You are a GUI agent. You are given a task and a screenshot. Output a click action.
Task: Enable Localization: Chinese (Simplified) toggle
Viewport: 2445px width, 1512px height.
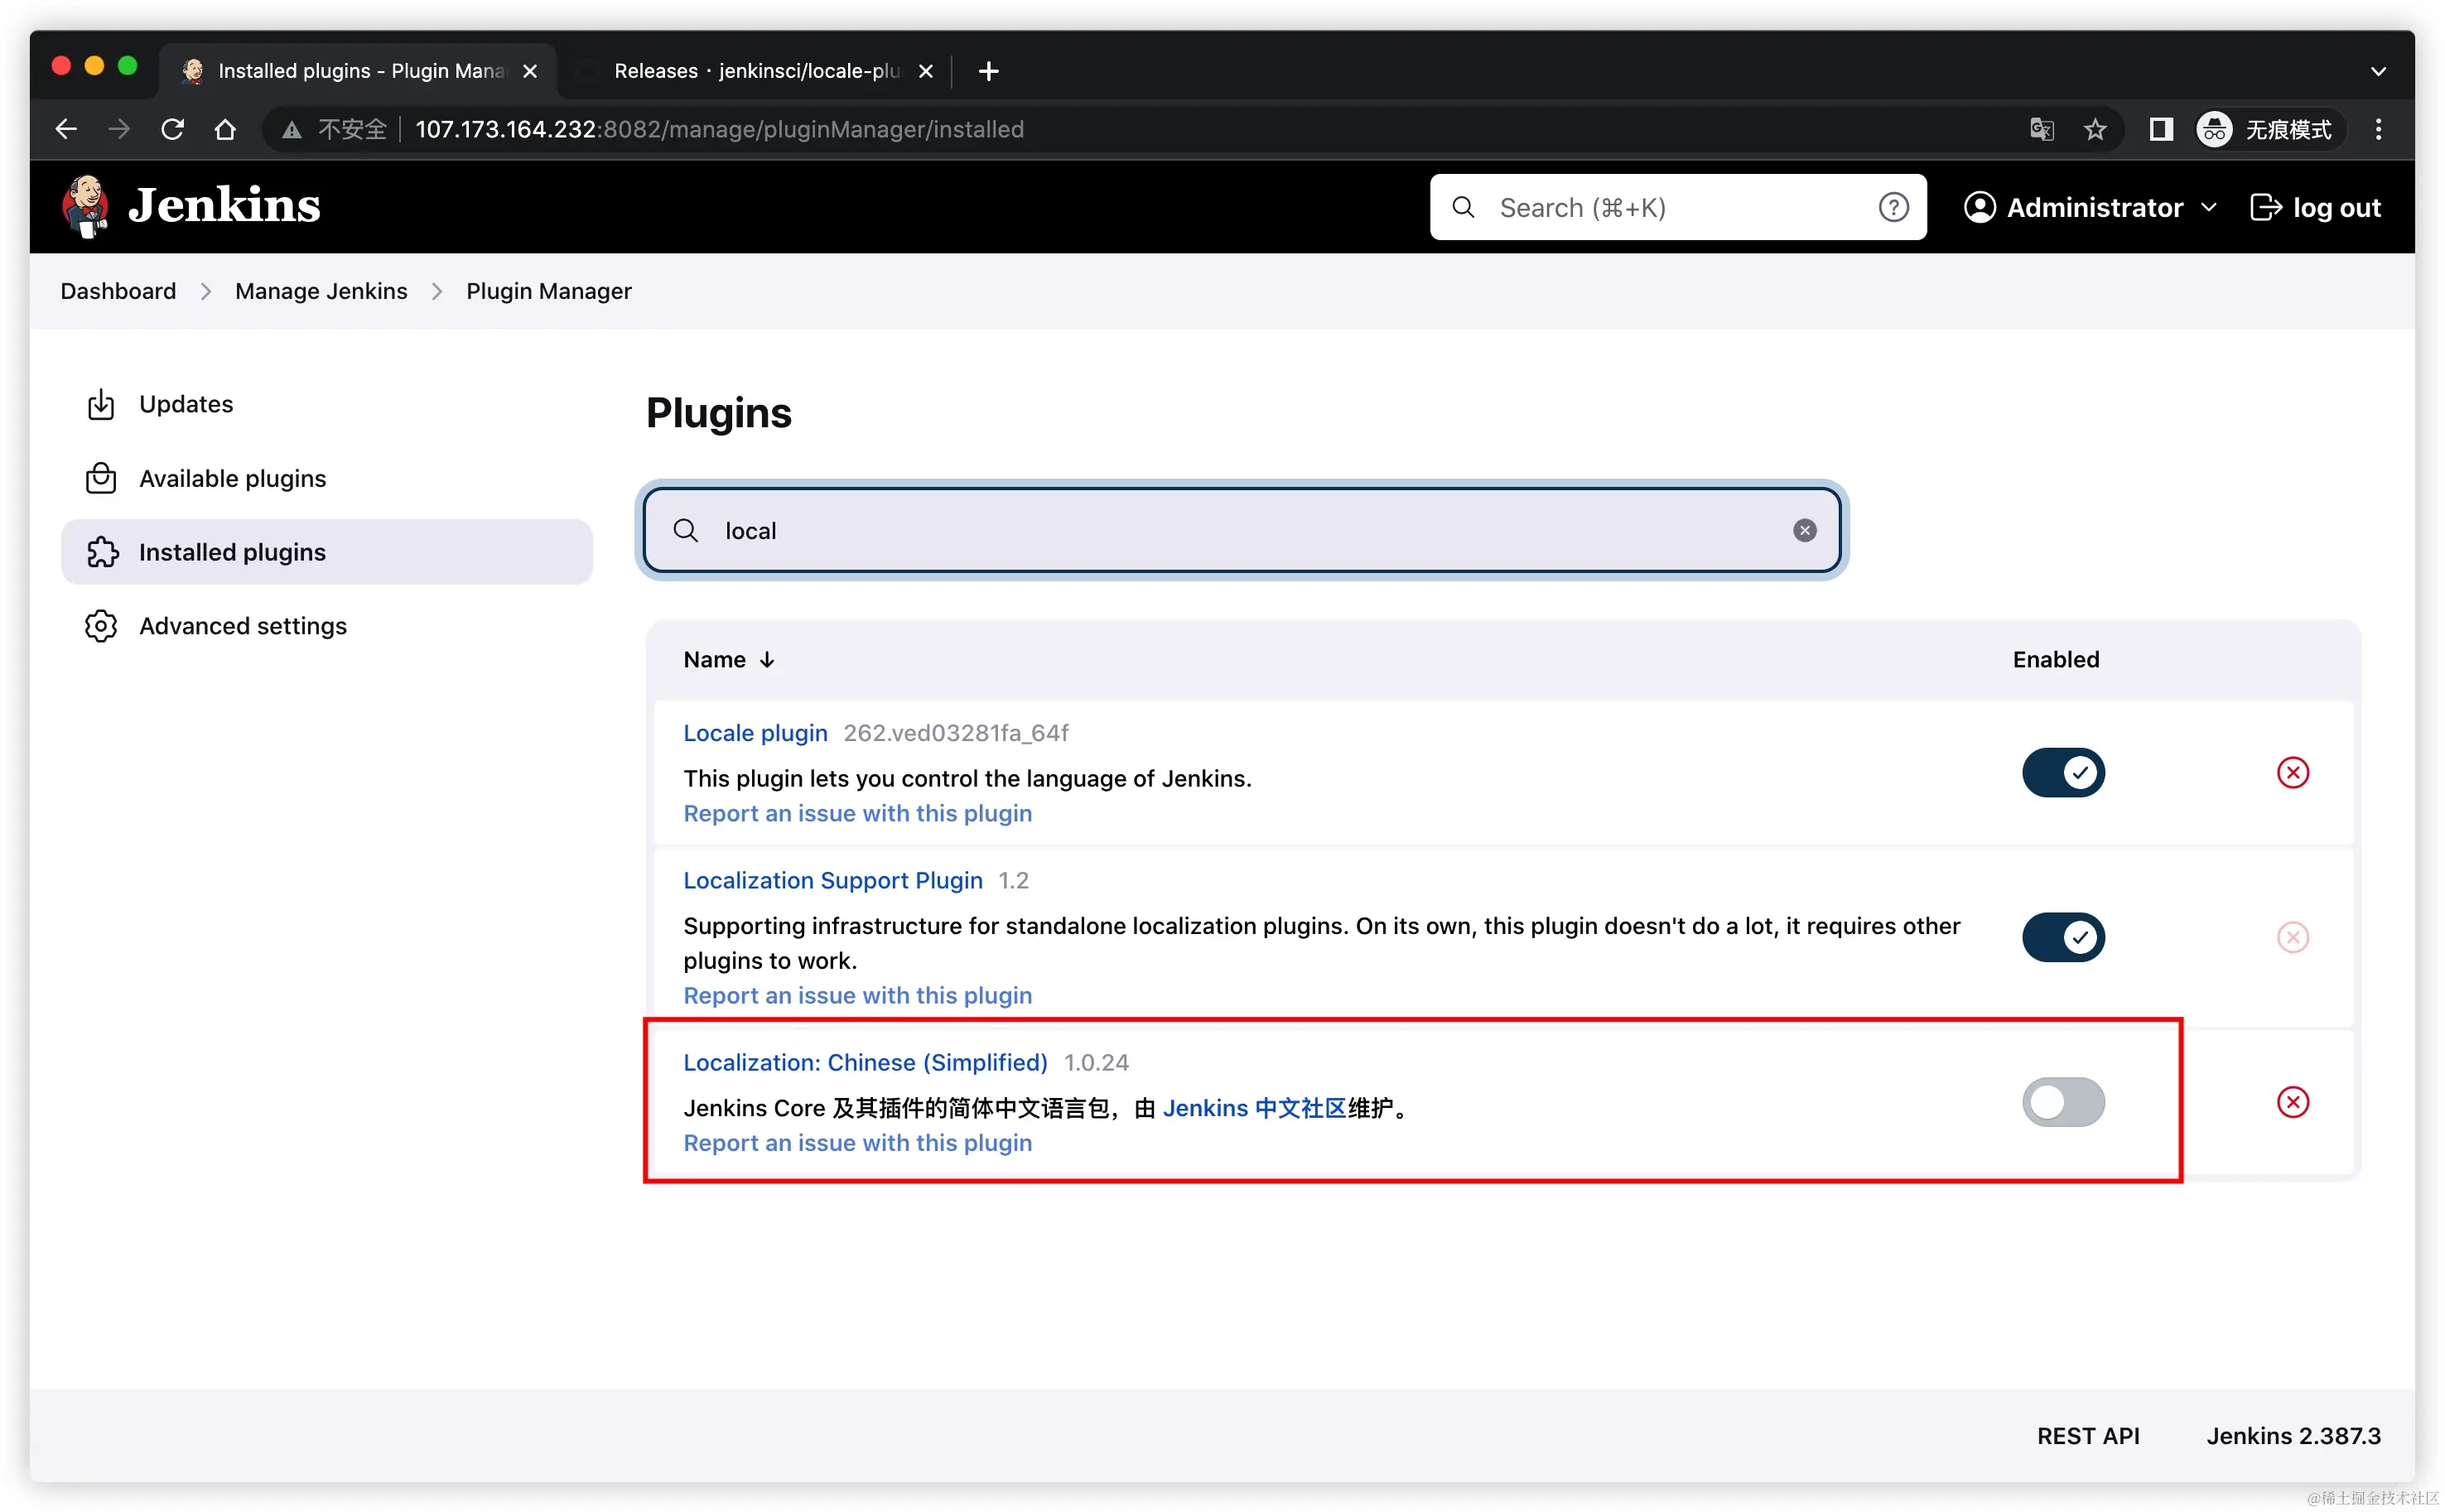click(x=2063, y=1102)
